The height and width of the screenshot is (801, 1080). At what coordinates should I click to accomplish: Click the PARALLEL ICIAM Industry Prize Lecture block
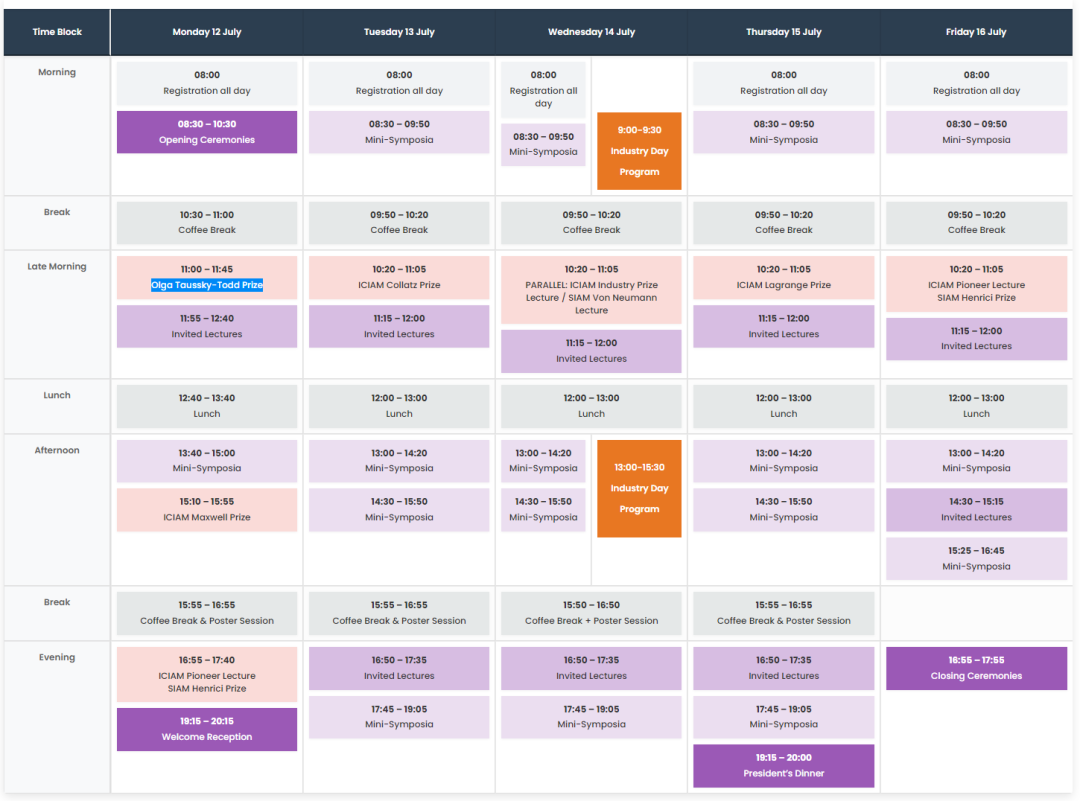pyautogui.click(x=591, y=290)
